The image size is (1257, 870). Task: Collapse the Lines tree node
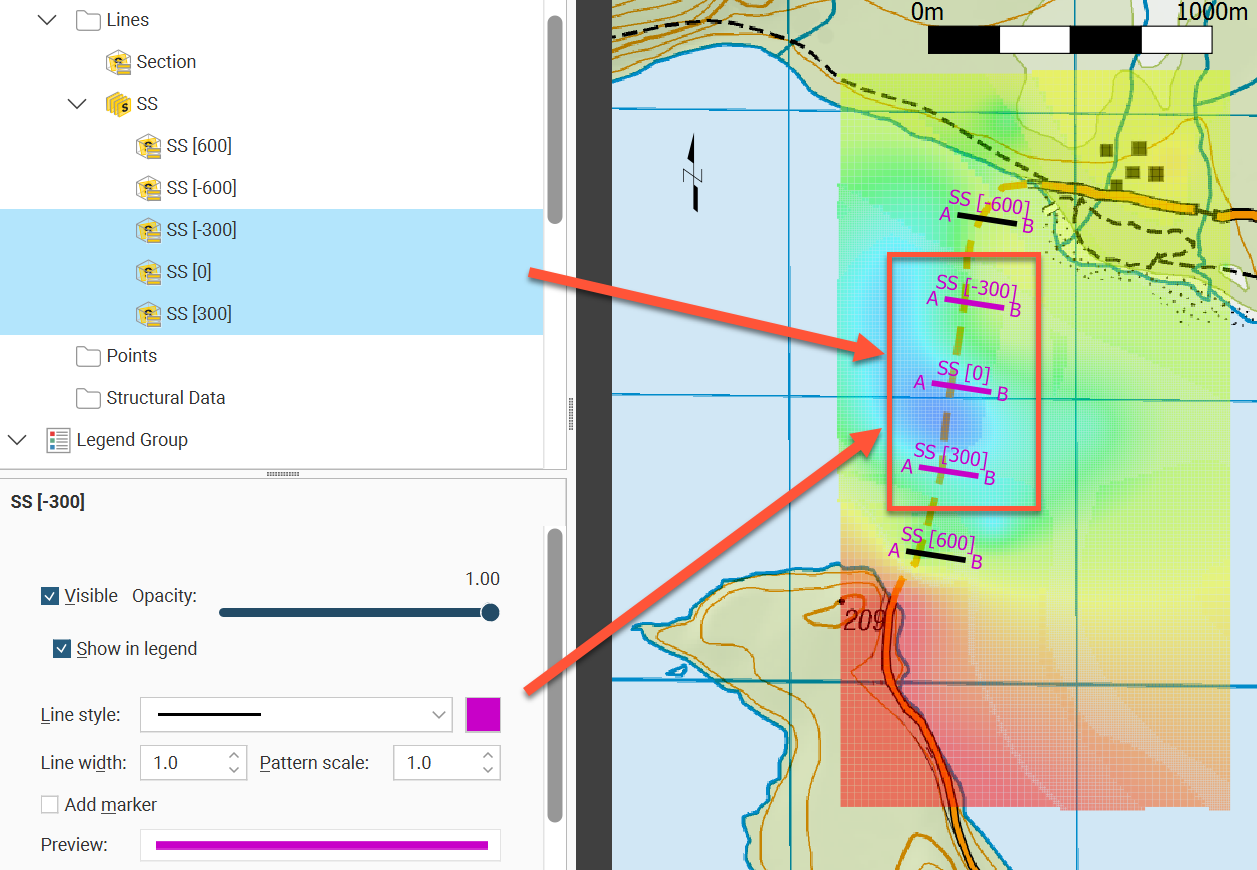click(46, 20)
